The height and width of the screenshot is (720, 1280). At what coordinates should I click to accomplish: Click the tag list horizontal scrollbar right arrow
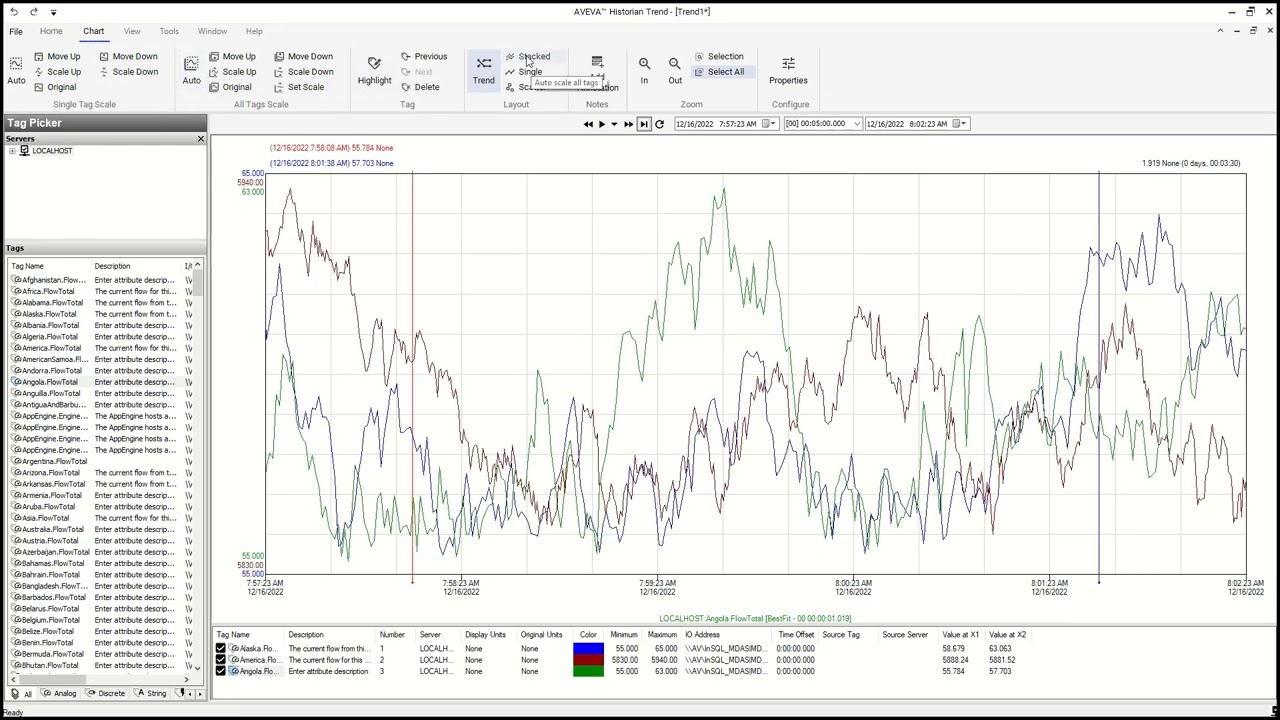[186, 680]
